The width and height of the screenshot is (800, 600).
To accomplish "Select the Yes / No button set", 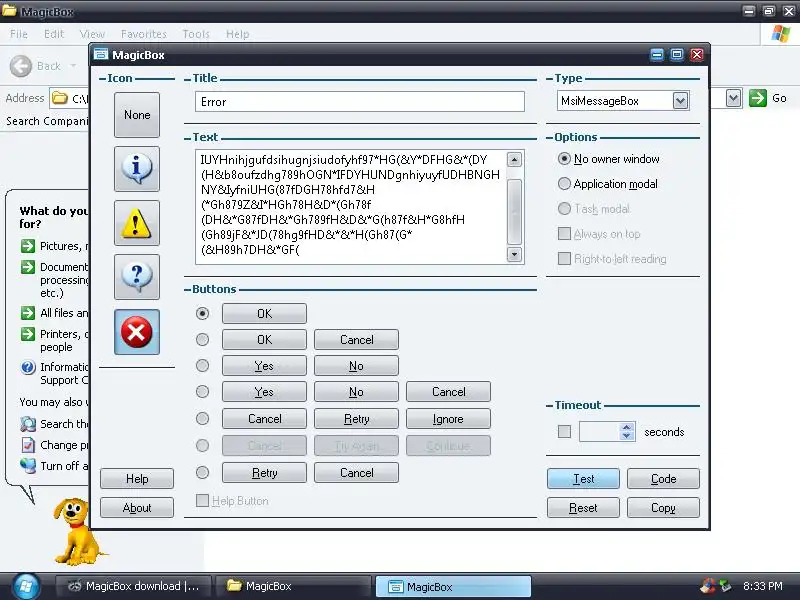I will 203,365.
